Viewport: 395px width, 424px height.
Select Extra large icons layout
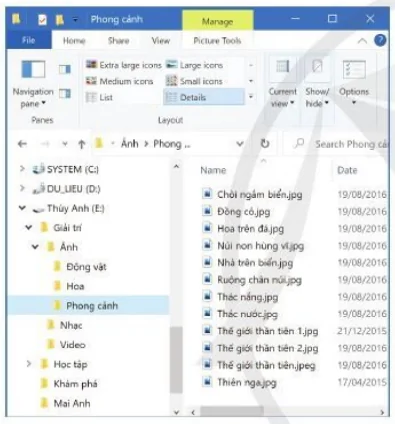[x=124, y=65]
